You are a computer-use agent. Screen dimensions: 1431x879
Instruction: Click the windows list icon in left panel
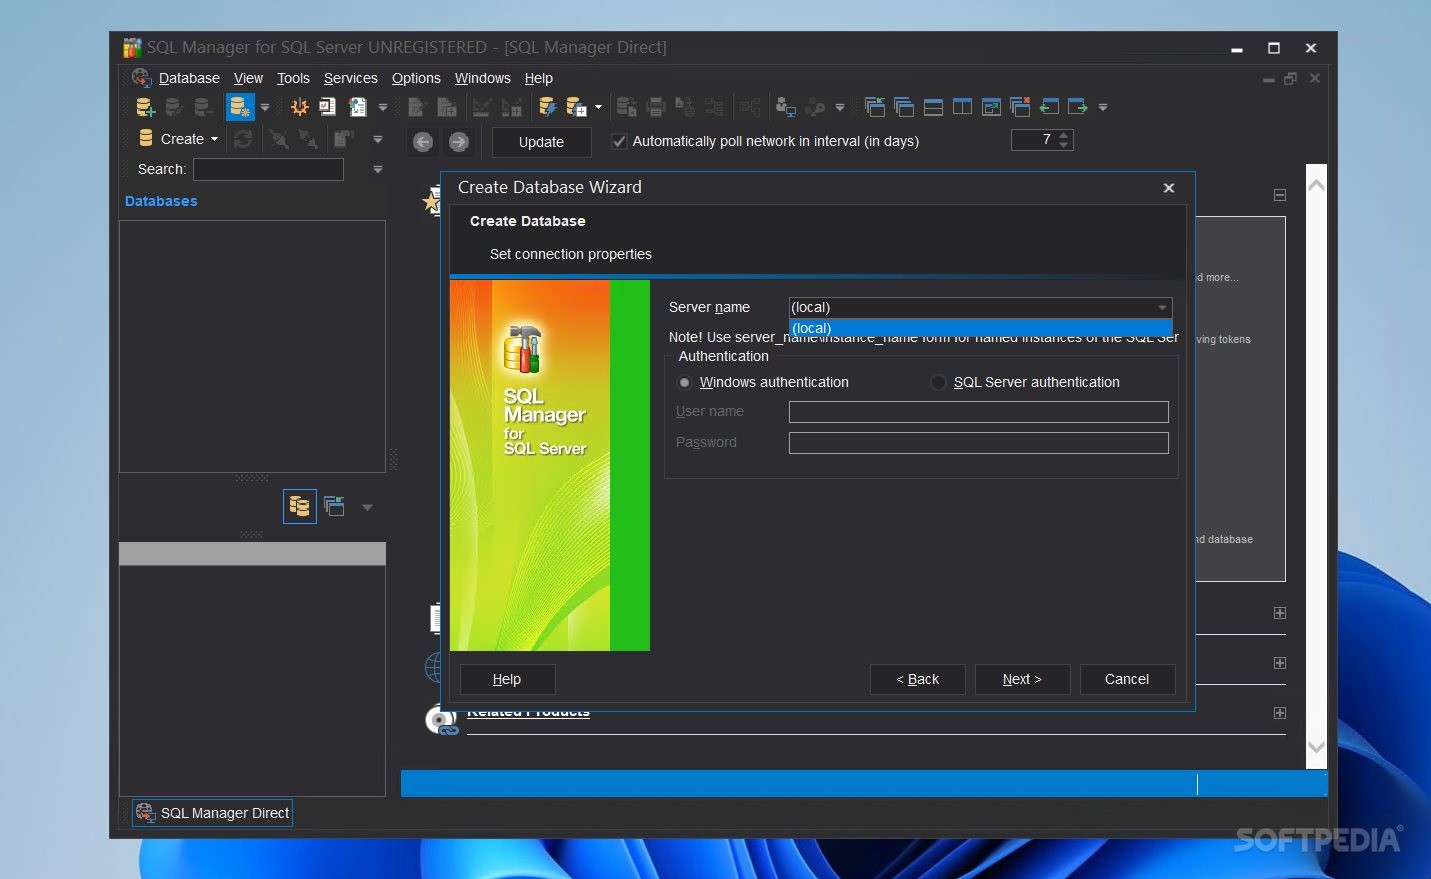(x=334, y=507)
